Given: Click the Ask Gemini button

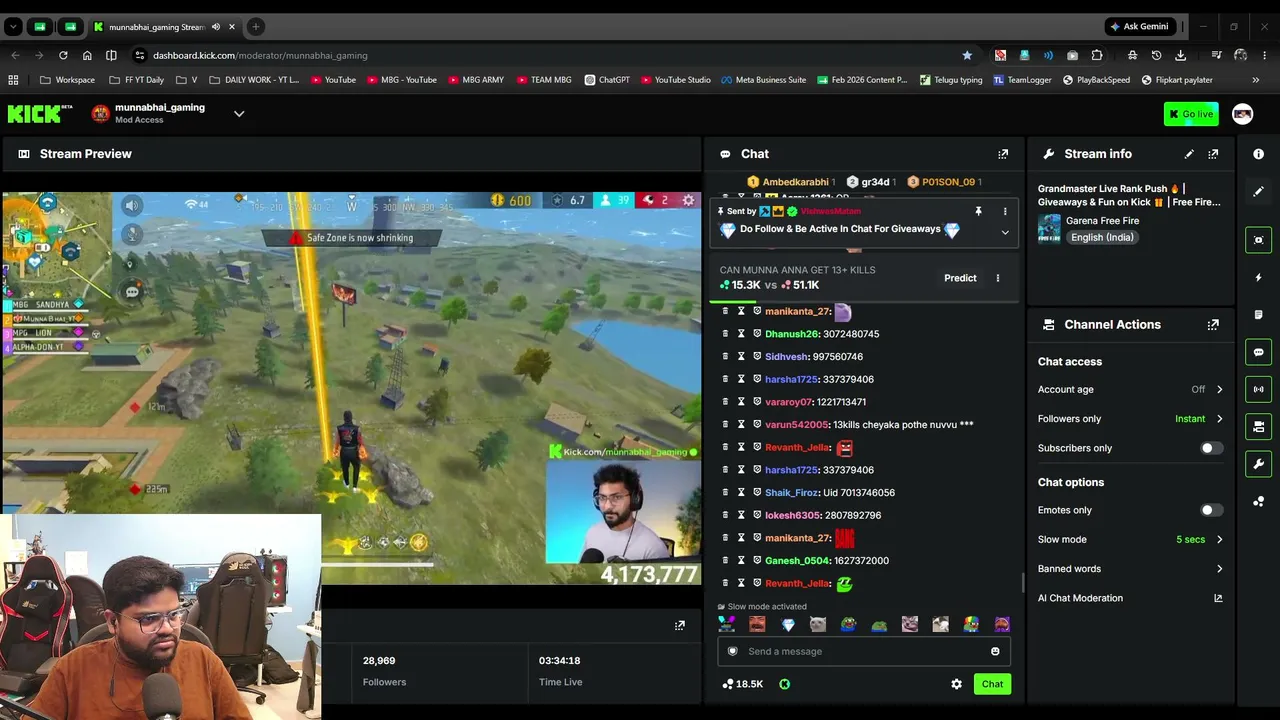Looking at the screenshot, I should click(x=1138, y=27).
